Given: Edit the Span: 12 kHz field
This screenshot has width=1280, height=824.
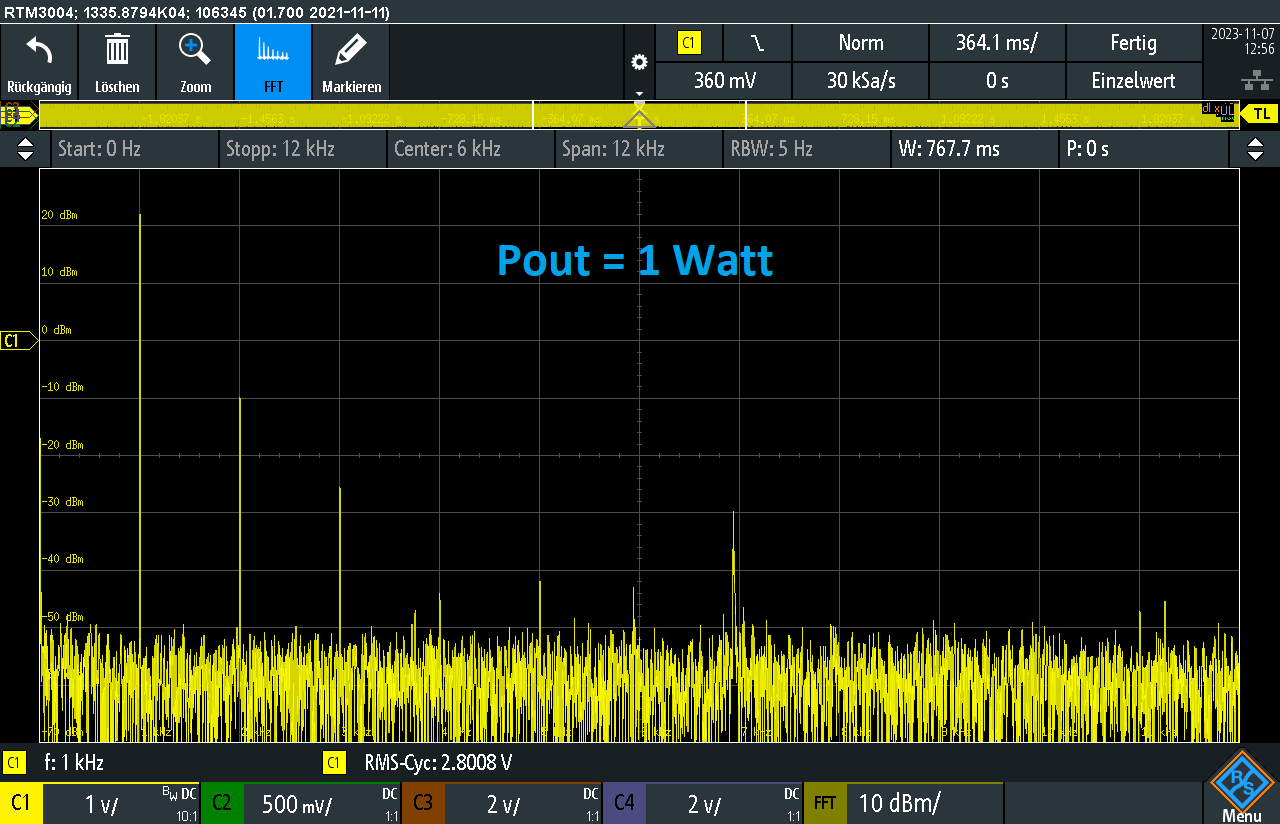Looking at the screenshot, I should point(638,149).
